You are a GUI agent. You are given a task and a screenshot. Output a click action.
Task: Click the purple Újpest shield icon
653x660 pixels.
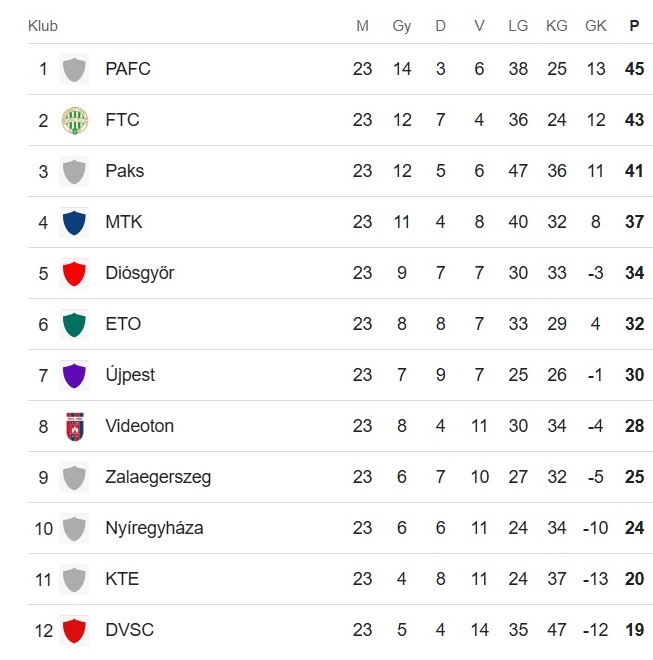(74, 375)
